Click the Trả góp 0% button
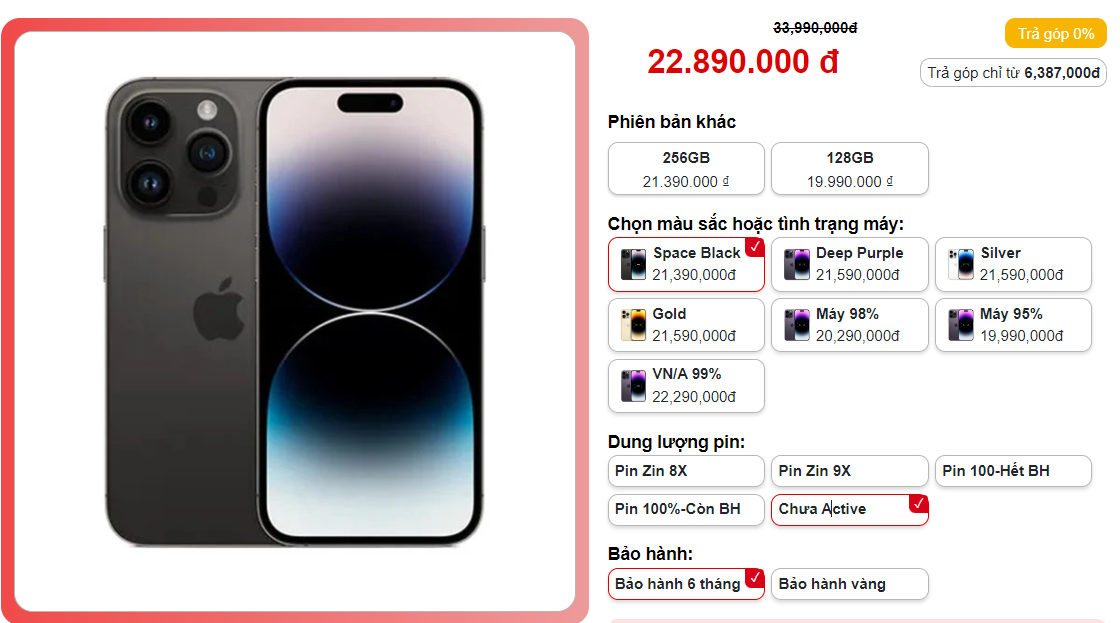 (x=1056, y=34)
